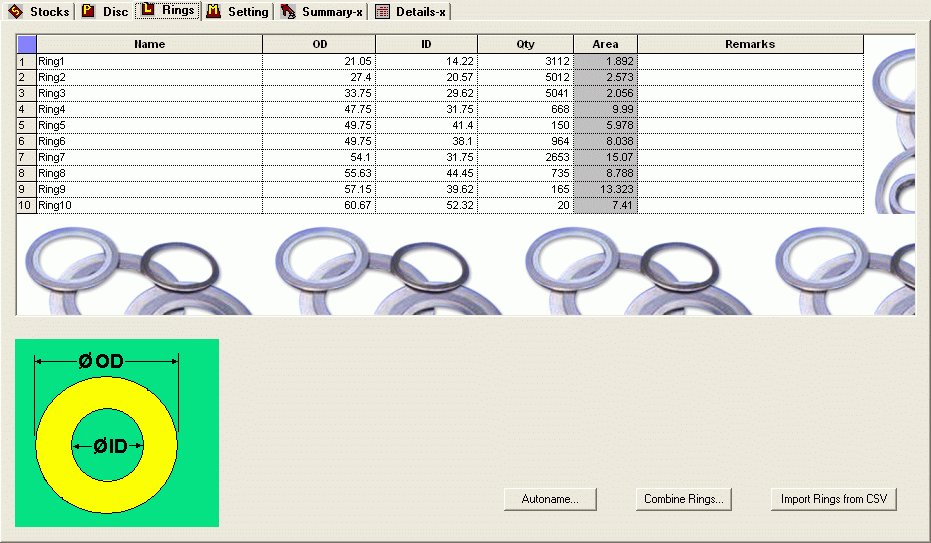The height and width of the screenshot is (543, 931).
Task: Open the Setting tab
Action: pos(238,11)
